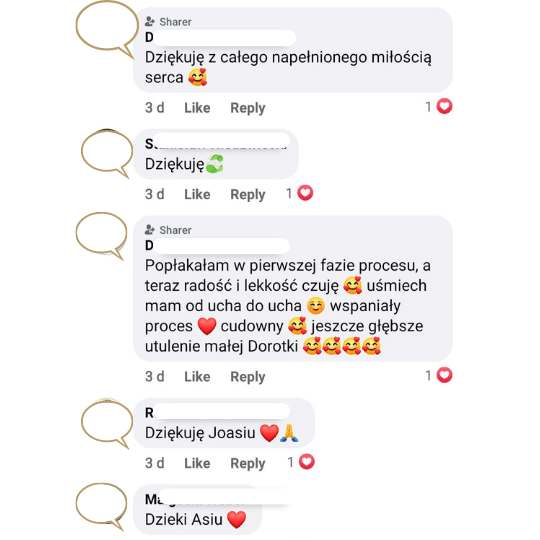This screenshot has height=540, width=540.
Task: Reply to the Dziękuję Joasiu comment
Action: tap(248, 463)
